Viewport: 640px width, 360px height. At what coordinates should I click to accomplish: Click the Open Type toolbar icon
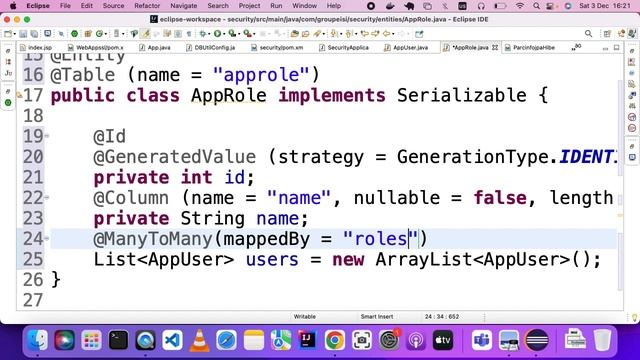point(294,34)
